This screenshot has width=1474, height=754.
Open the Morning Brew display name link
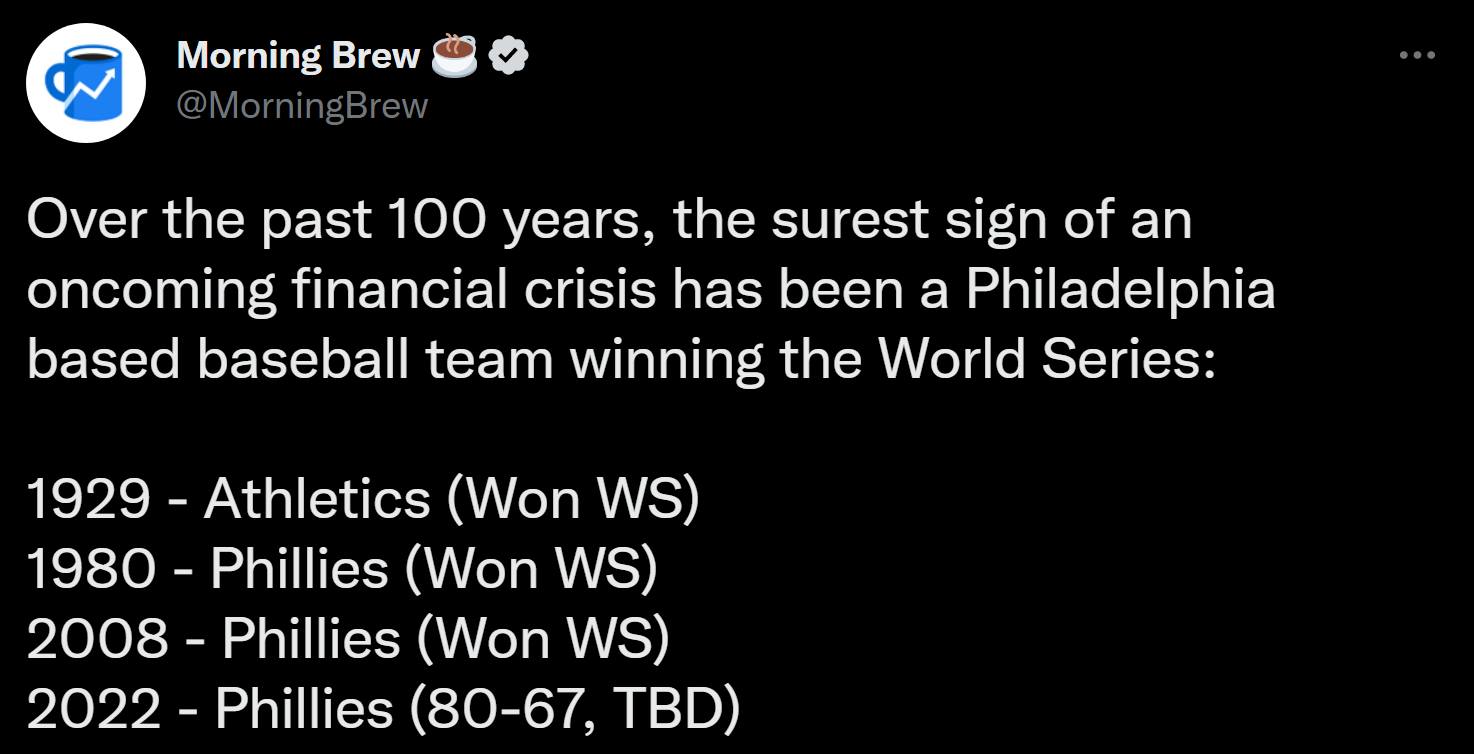coord(297,56)
